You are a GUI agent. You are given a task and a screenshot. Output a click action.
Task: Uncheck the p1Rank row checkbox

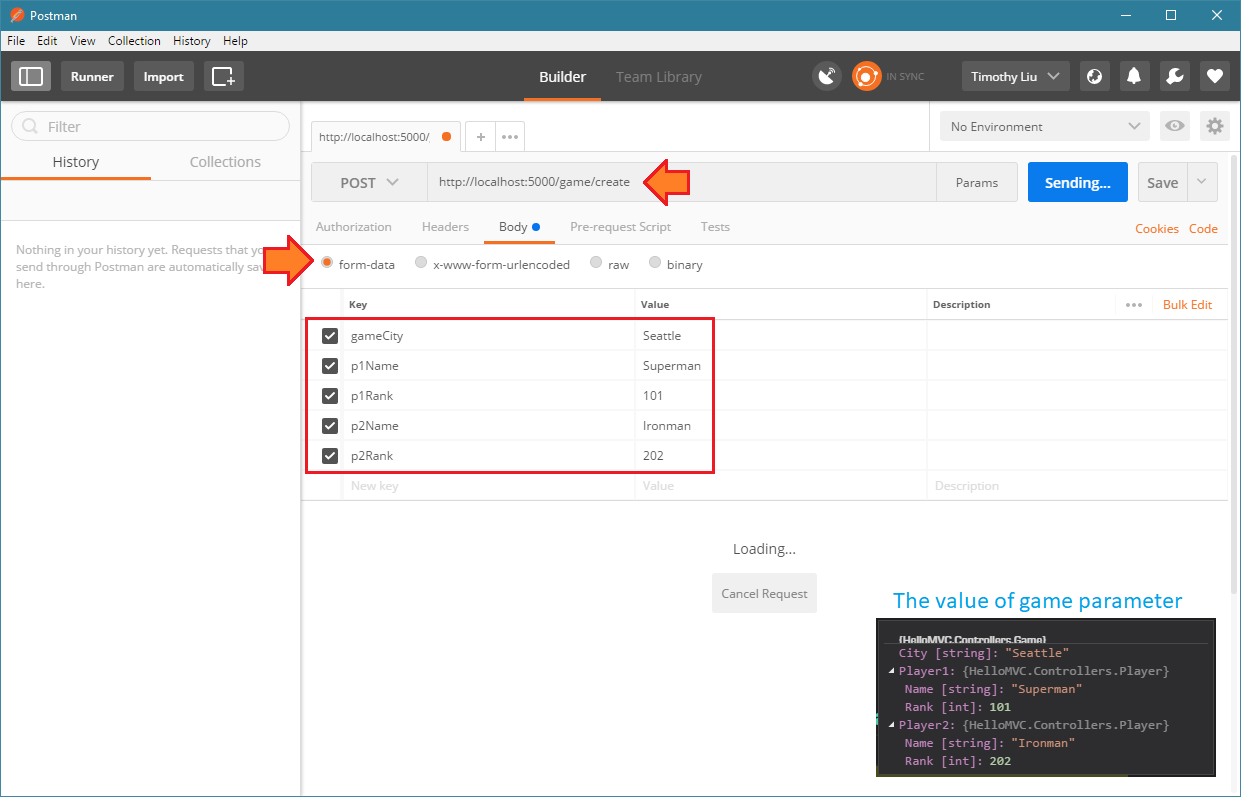330,396
